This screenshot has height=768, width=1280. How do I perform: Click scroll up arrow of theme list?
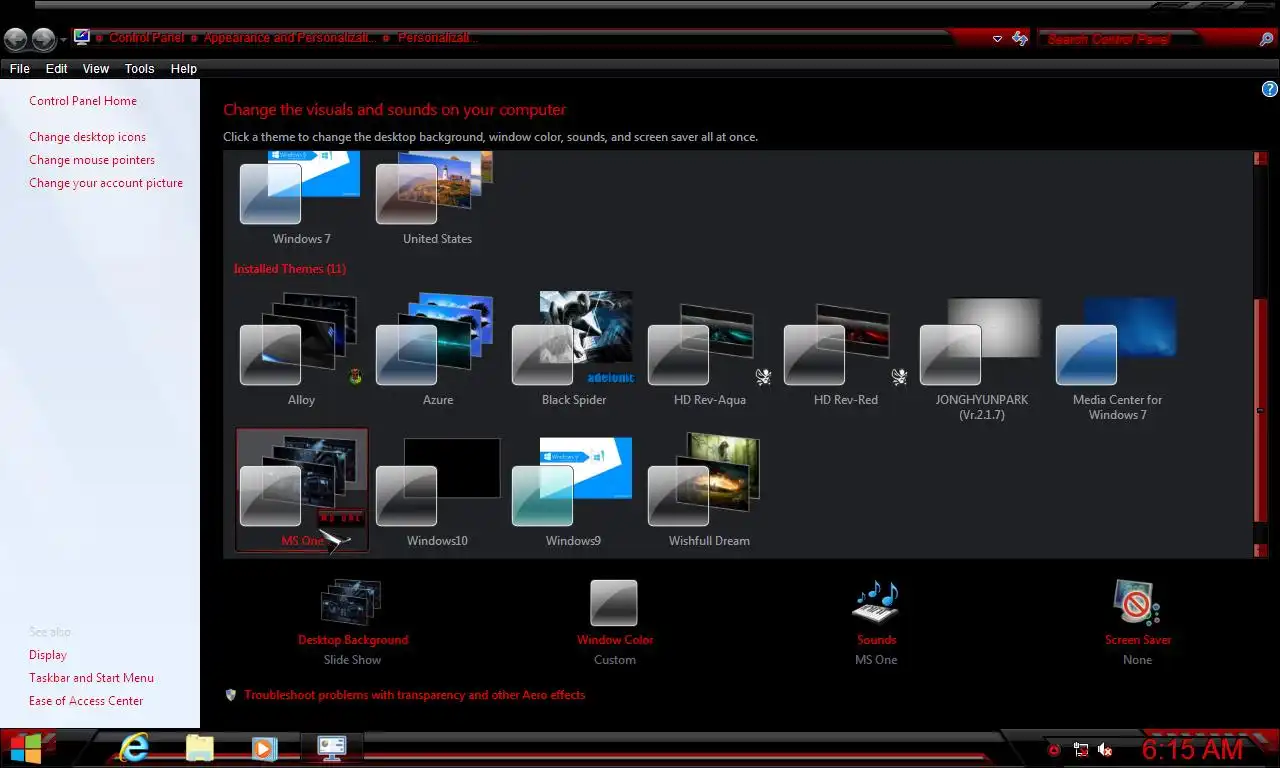click(1260, 158)
